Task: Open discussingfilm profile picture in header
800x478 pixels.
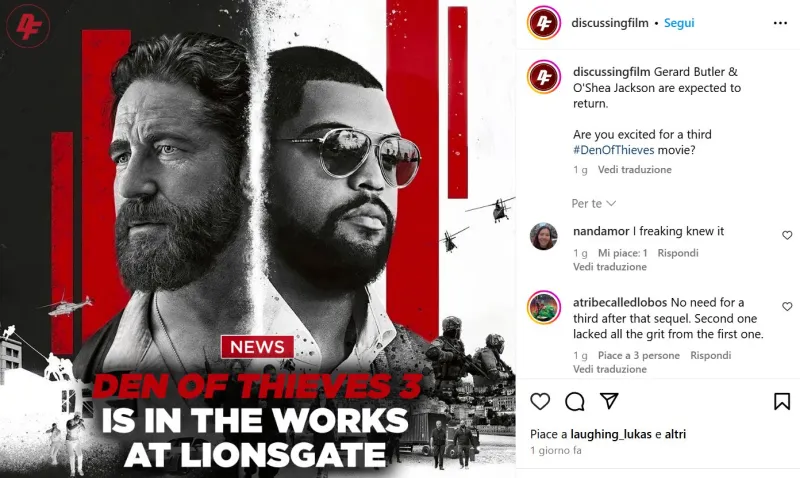Action: click(544, 23)
